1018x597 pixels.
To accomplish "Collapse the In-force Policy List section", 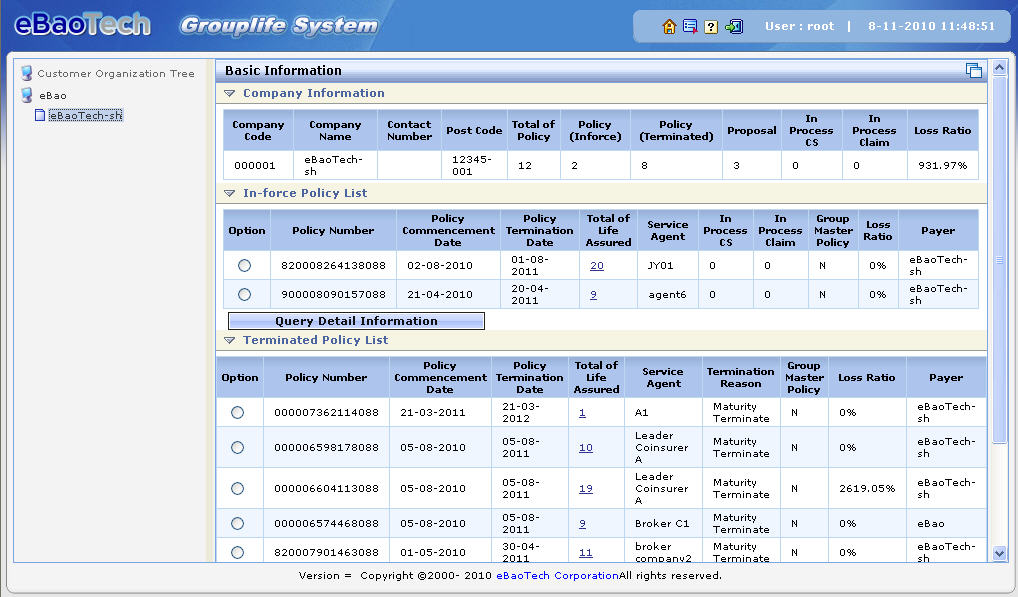I will 229,193.
